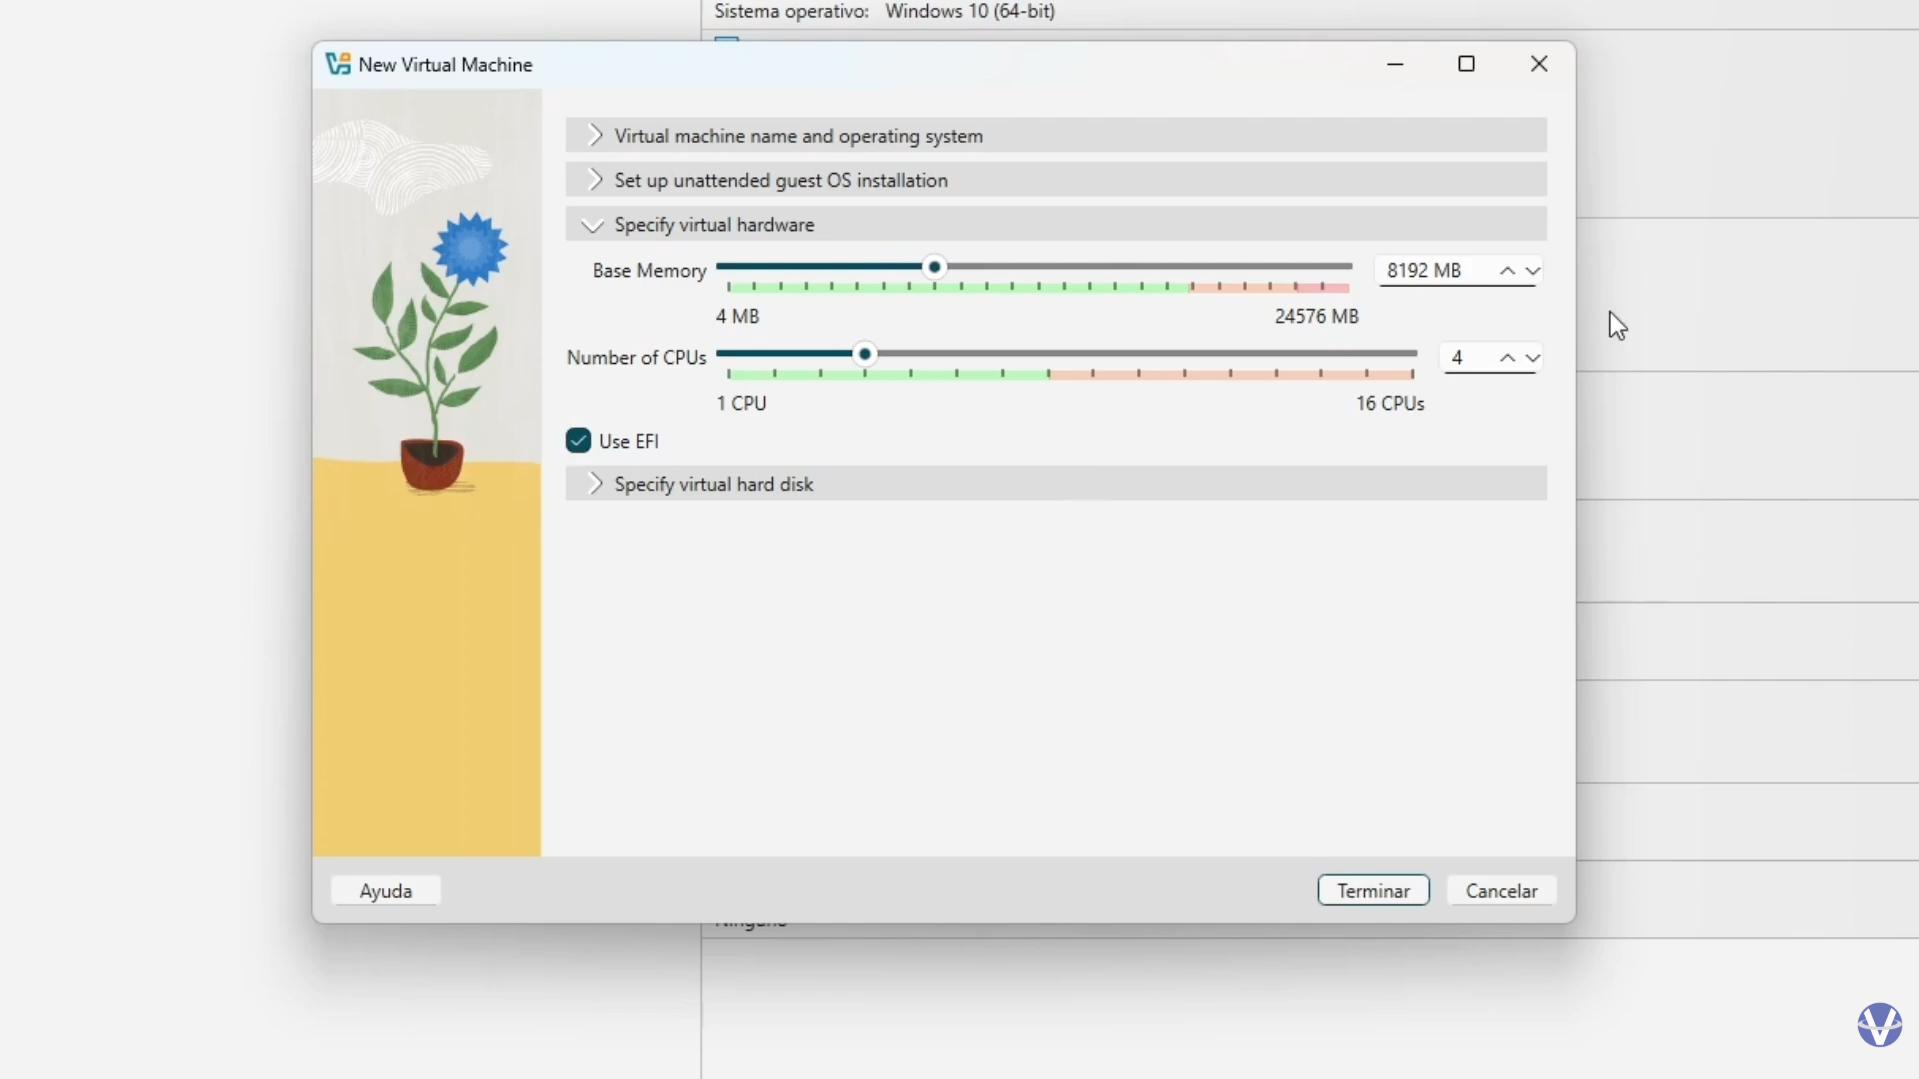The height and width of the screenshot is (1079, 1919).
Task: Close the New Virtual Machine dialog
Action: [1538, 64]
